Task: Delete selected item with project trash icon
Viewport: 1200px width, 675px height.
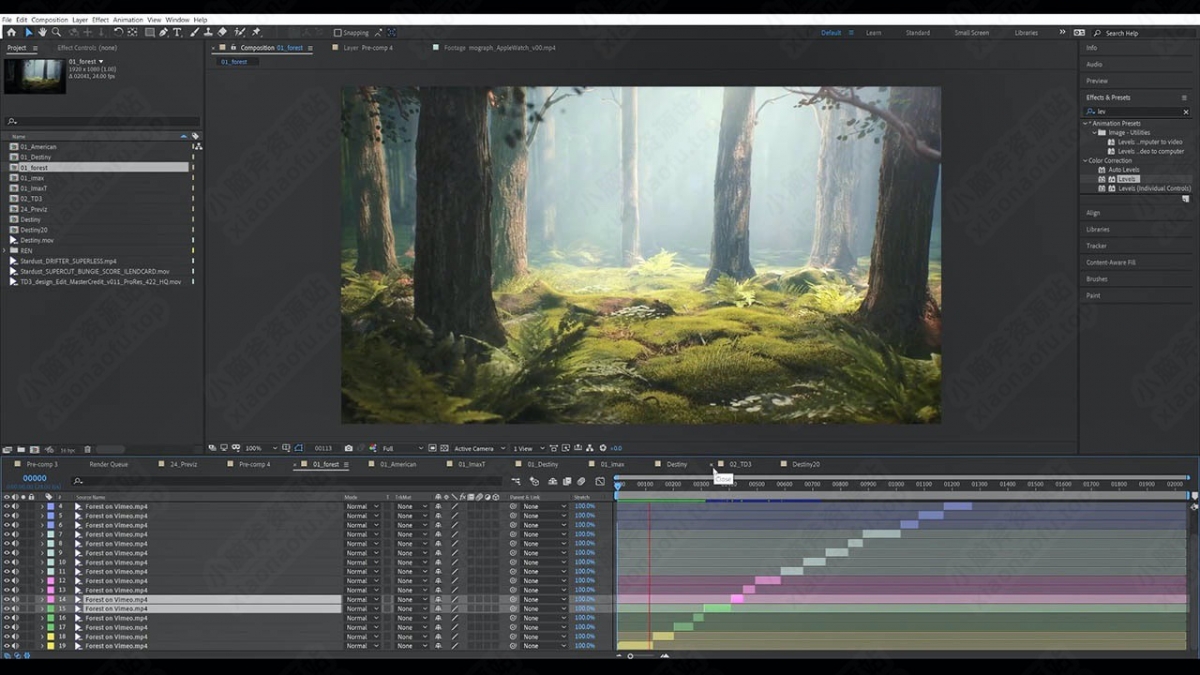Action: [x=87, y=450]
